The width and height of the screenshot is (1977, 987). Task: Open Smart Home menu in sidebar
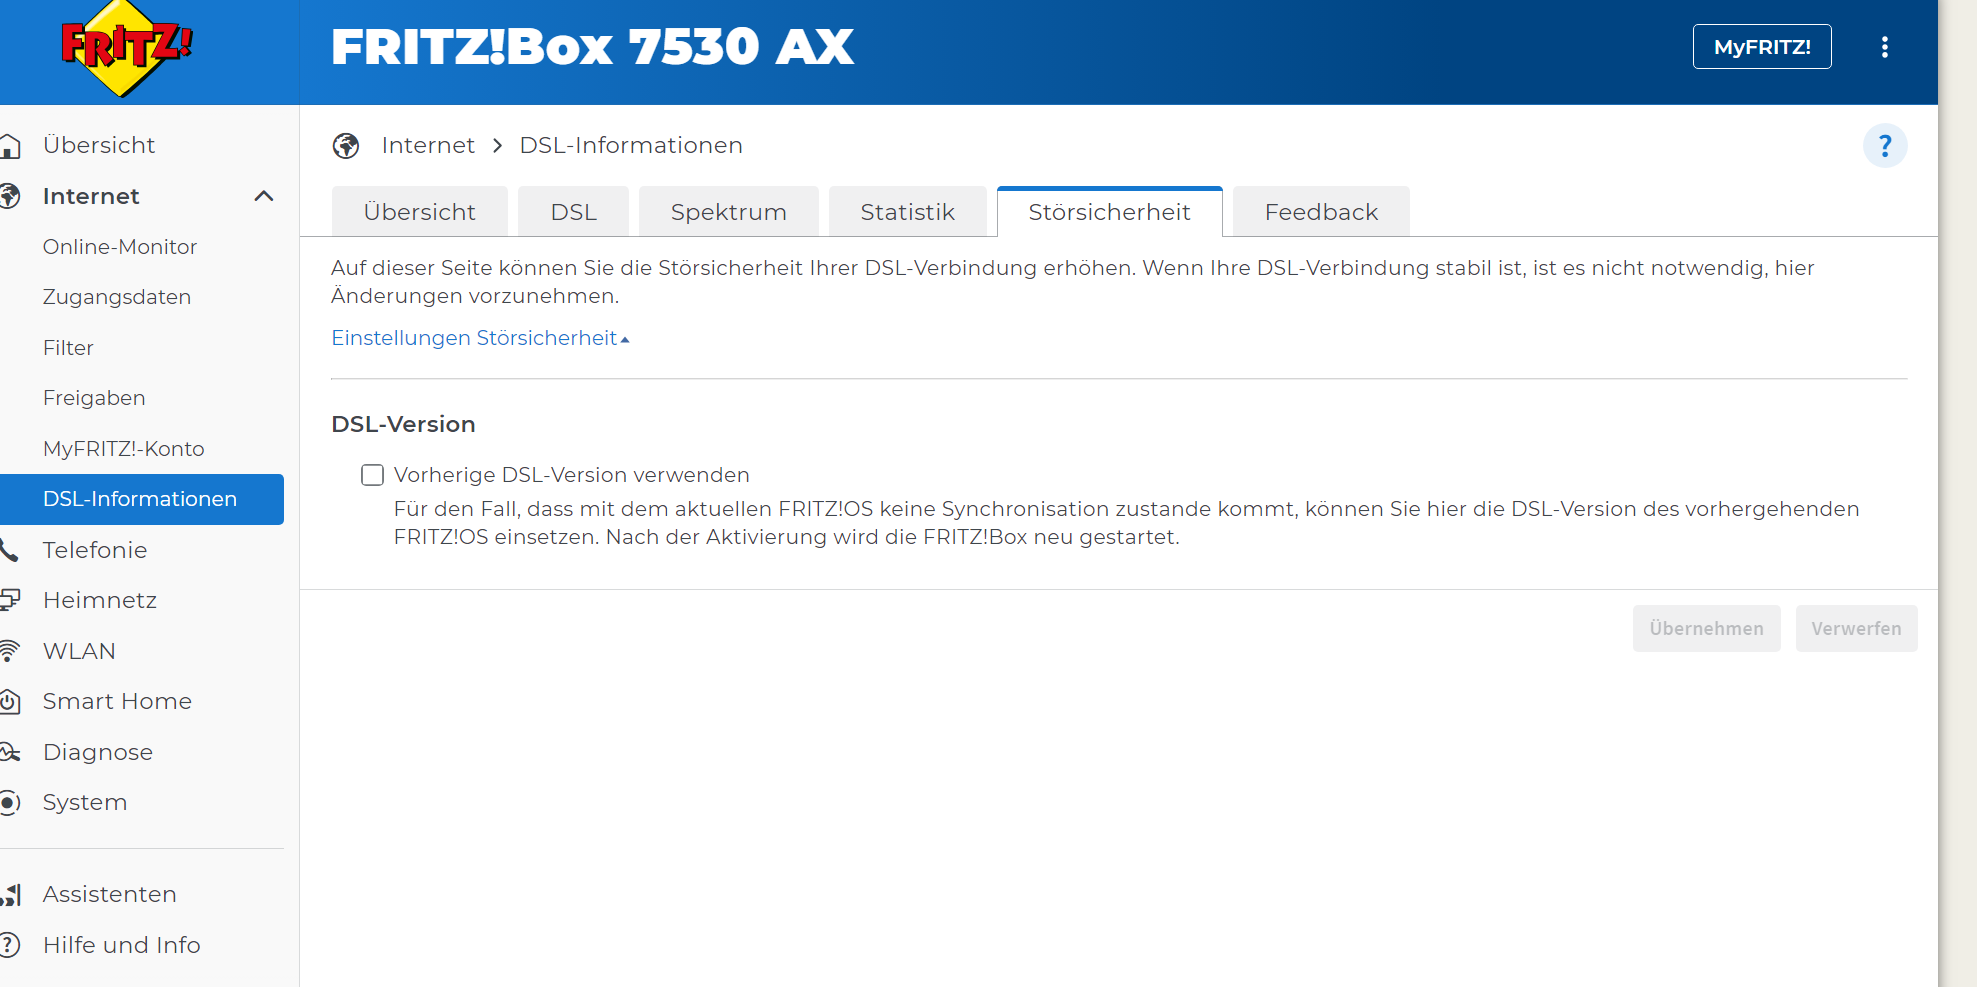coord(117,702)
